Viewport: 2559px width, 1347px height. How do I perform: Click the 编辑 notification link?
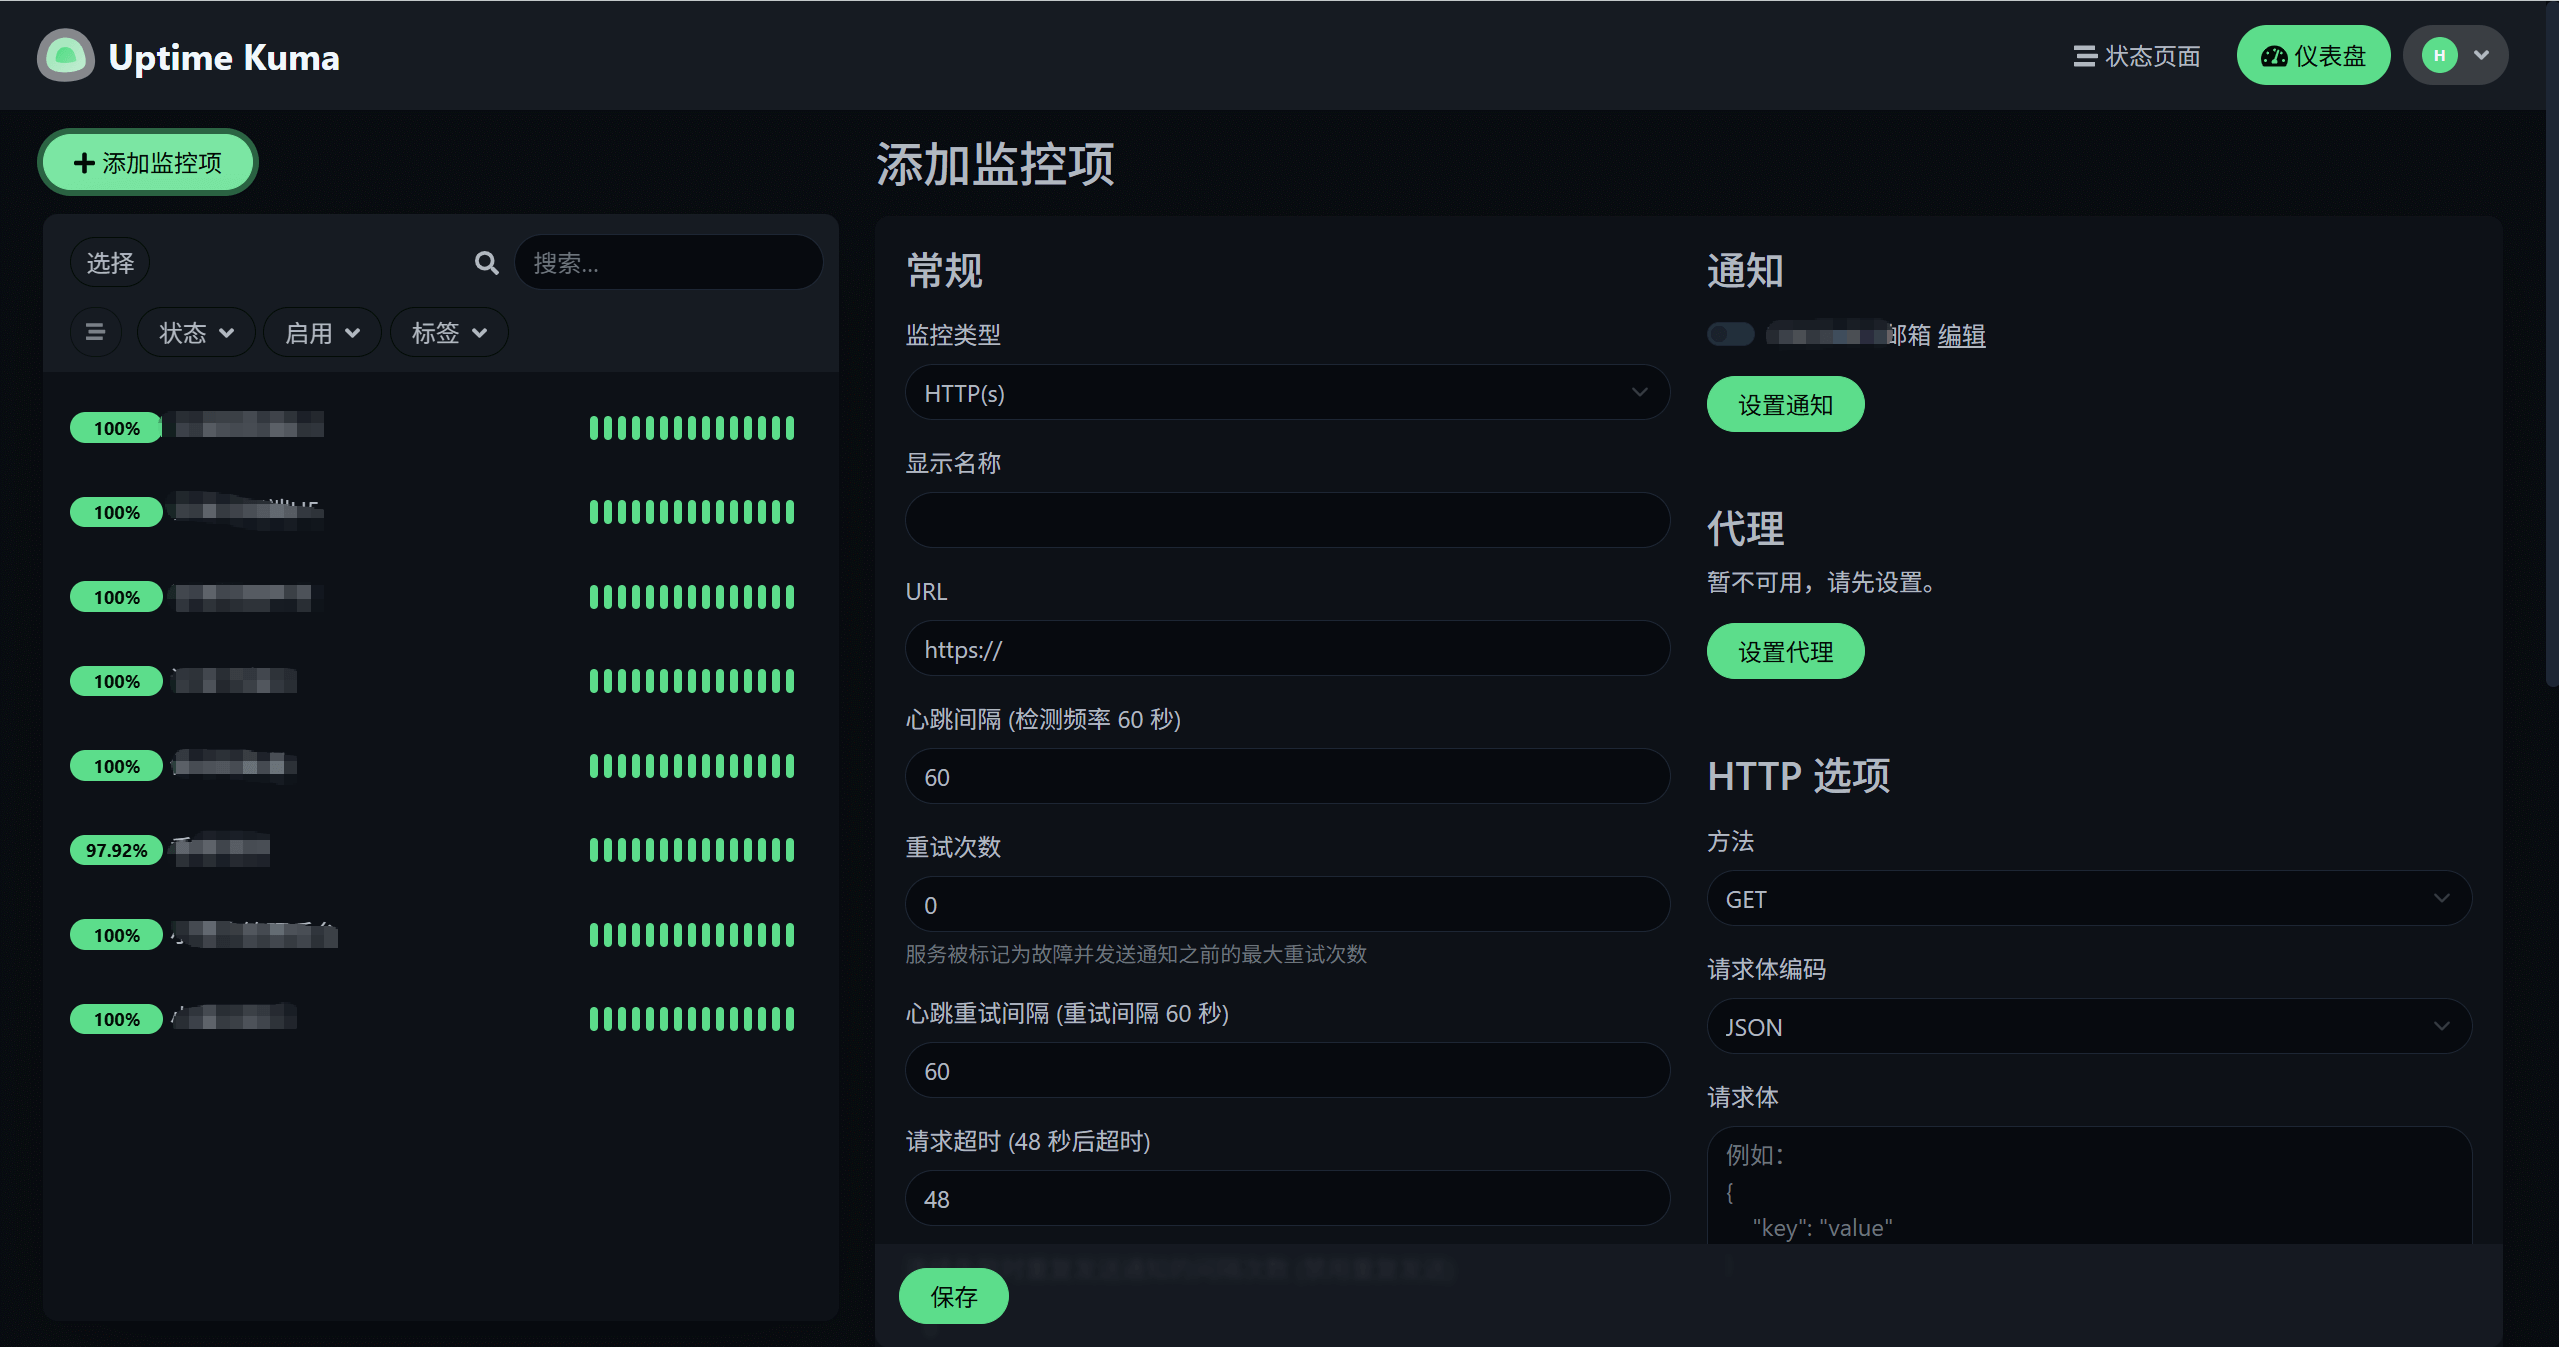click(x=1961, y=335)
